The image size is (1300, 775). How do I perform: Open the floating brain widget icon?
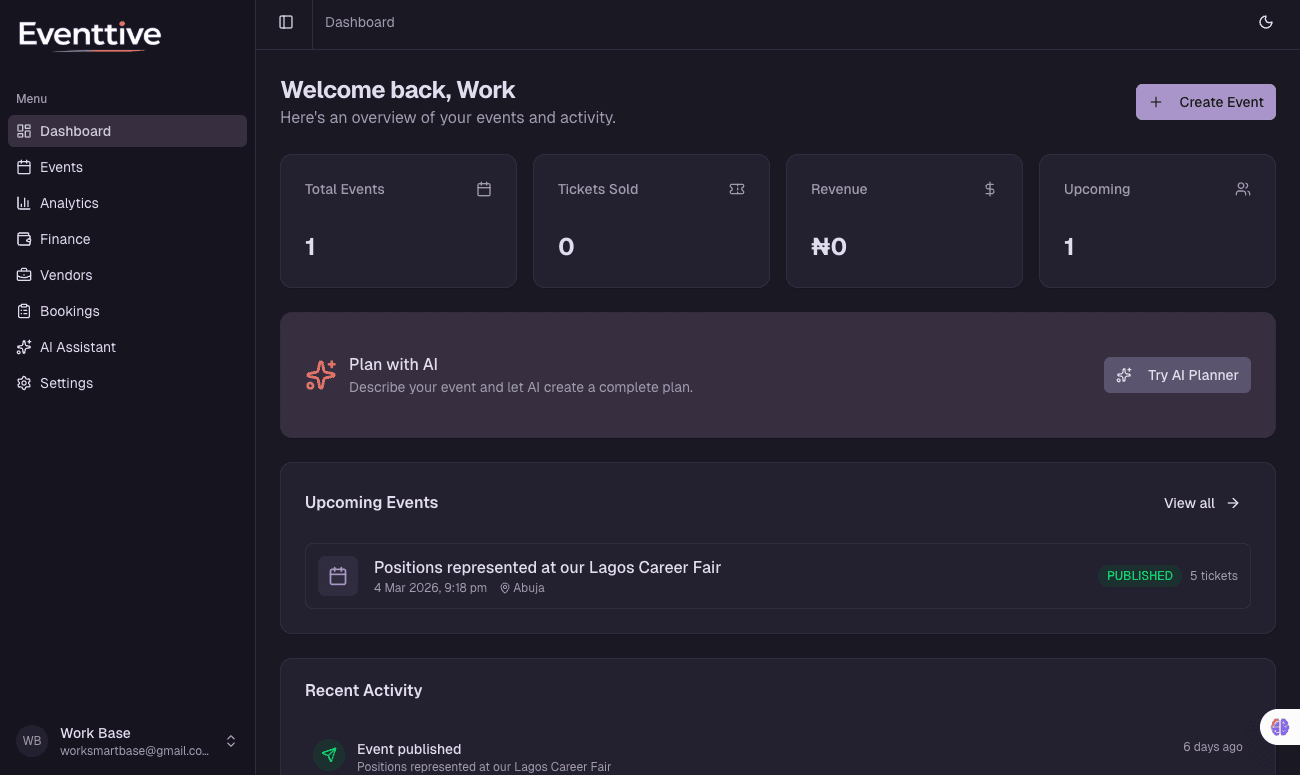1280,727
